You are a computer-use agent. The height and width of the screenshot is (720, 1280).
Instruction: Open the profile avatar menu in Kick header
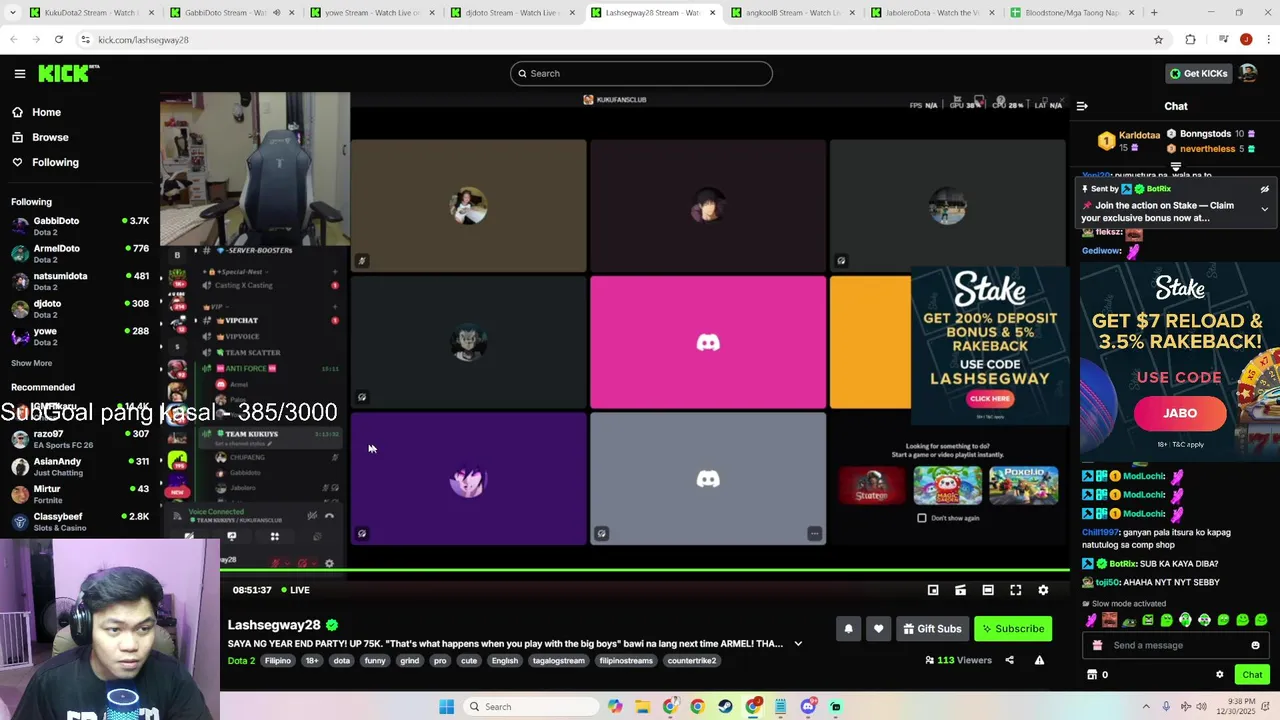point(1247,73)
